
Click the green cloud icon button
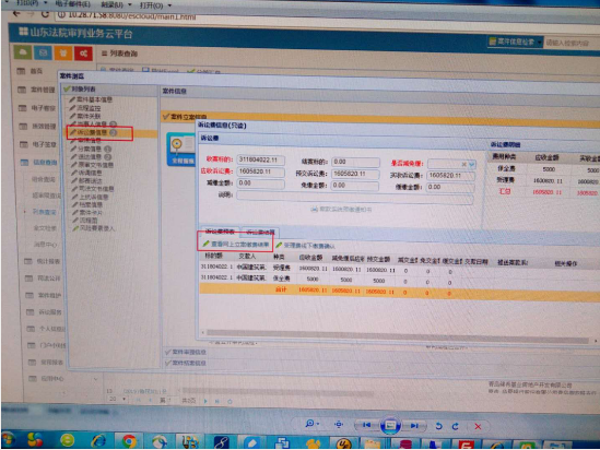click(x=22, y=52)
